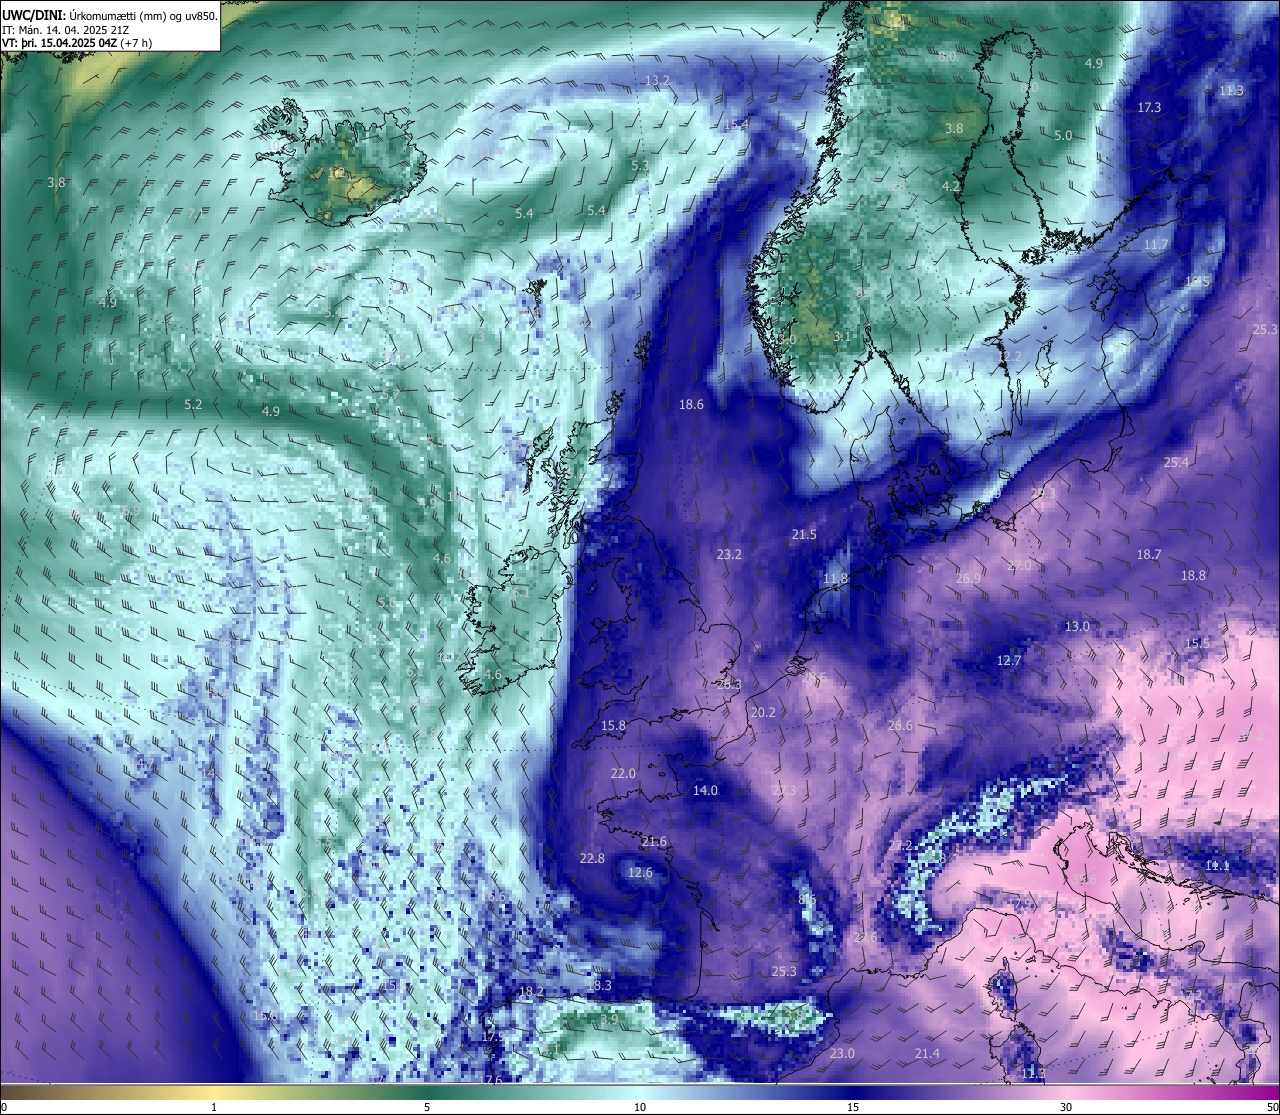This screenshot has height=1115, width=1280.
Task: Click the map value 18.8
Action: 1193,575
